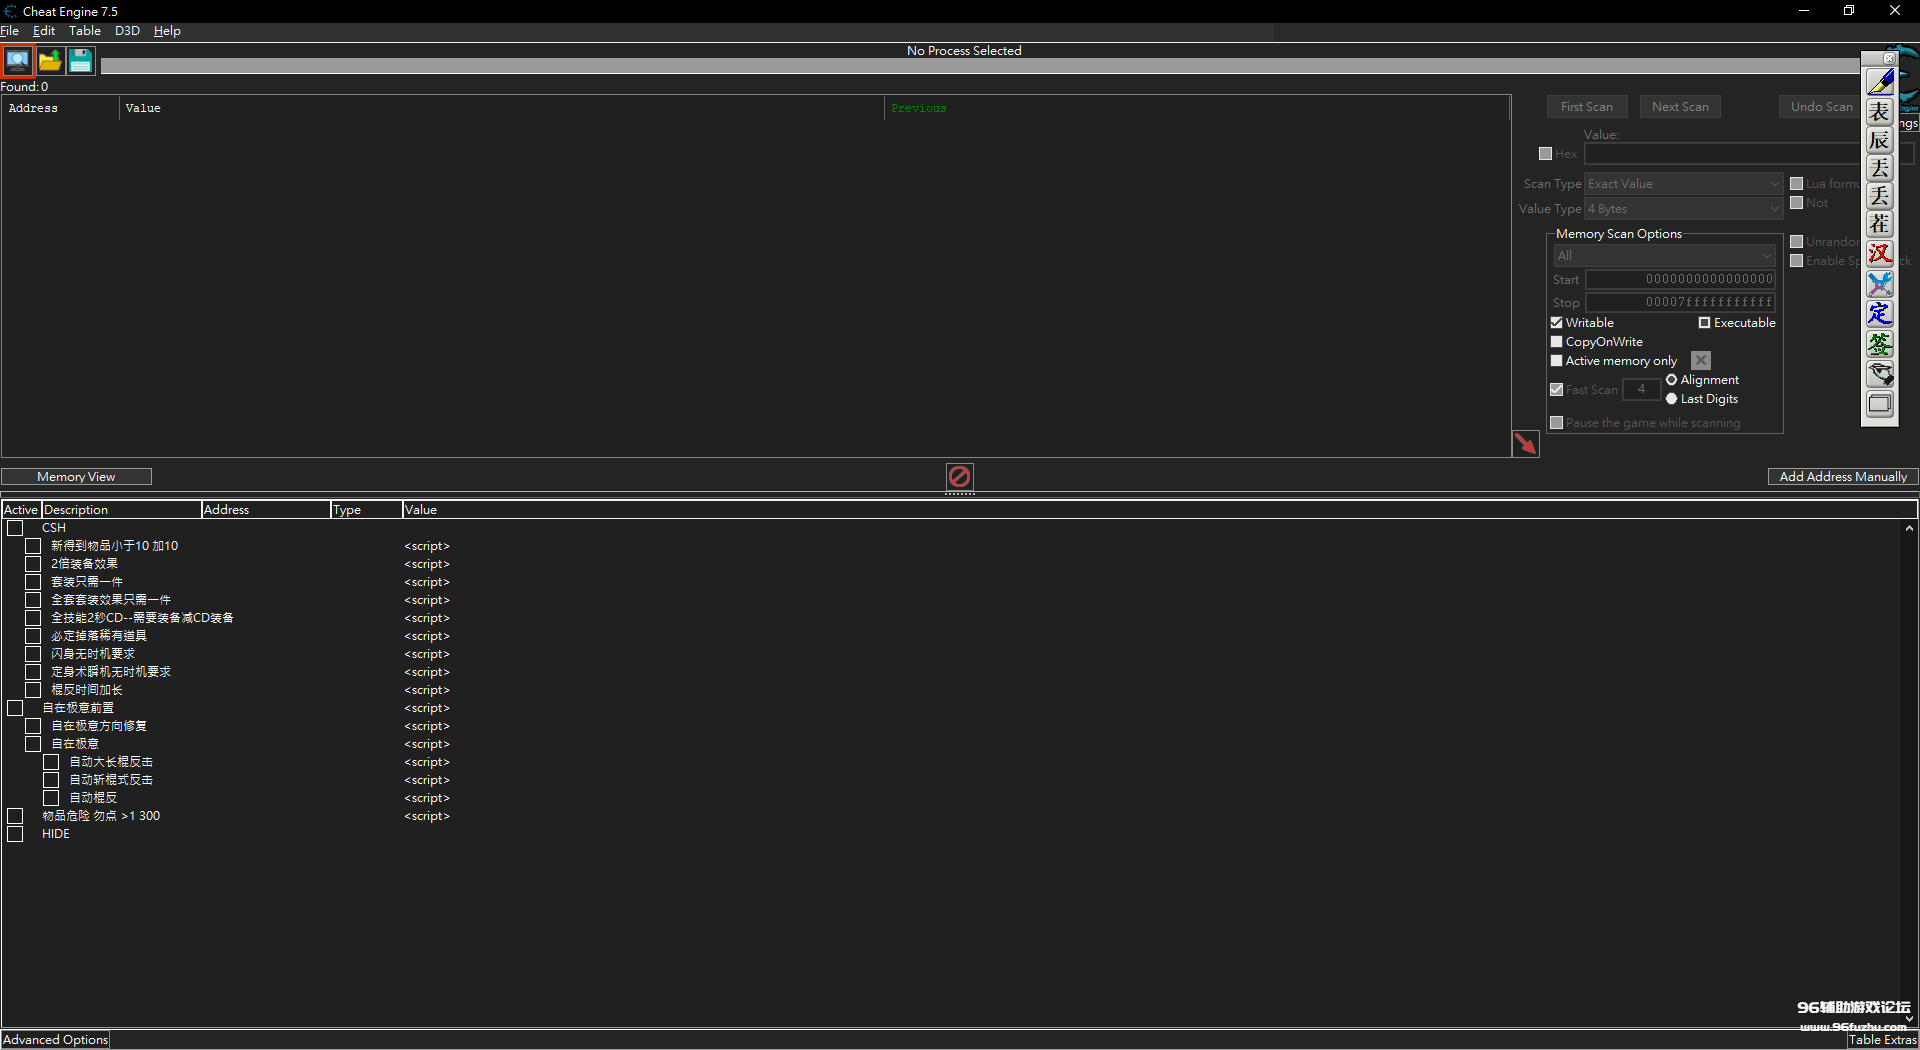Click the crossed wrench tools icon

1880,284
